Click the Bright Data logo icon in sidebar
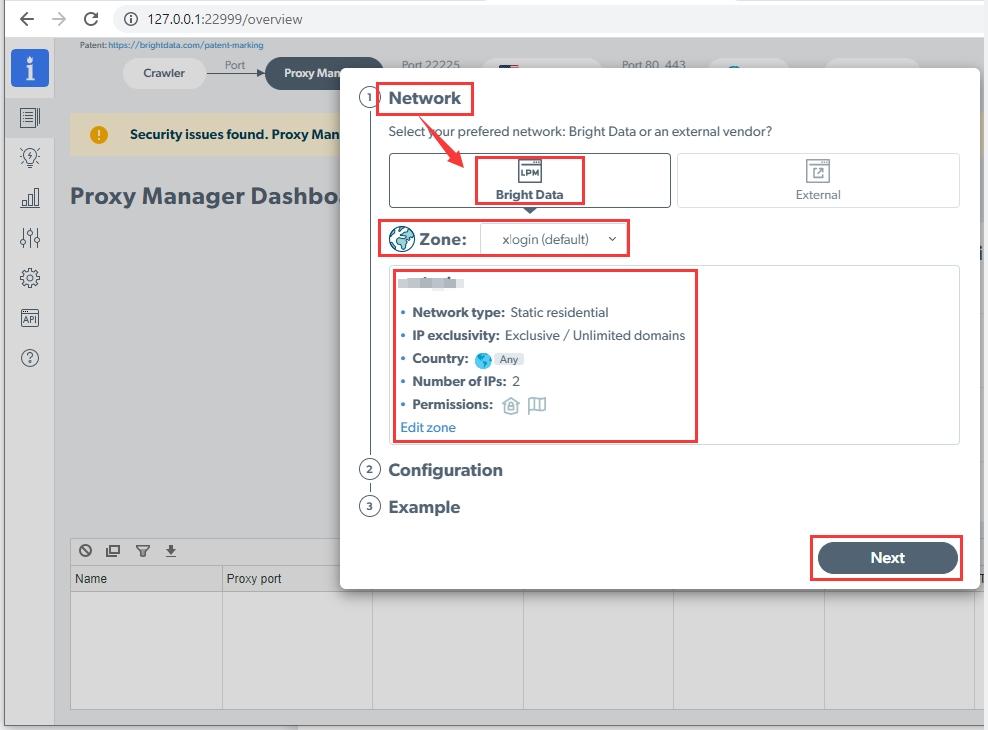 click(x=30, y=68)
